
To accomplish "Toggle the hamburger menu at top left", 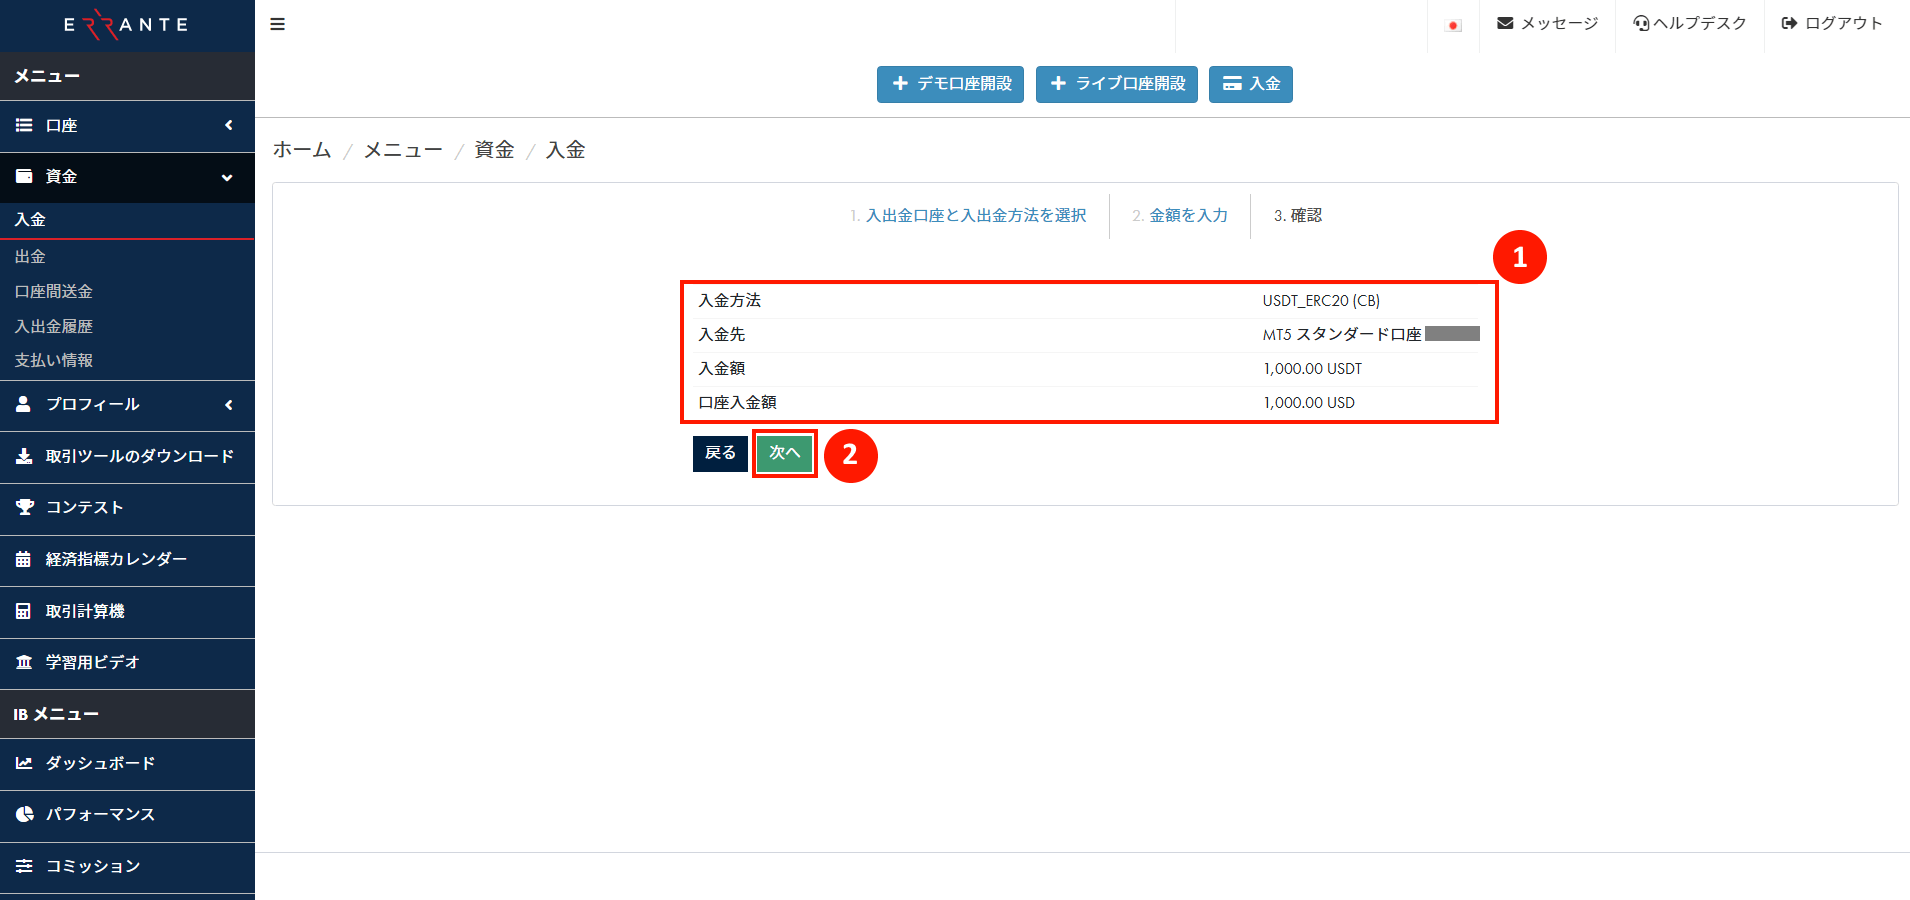I will click(x=277, y=23).
